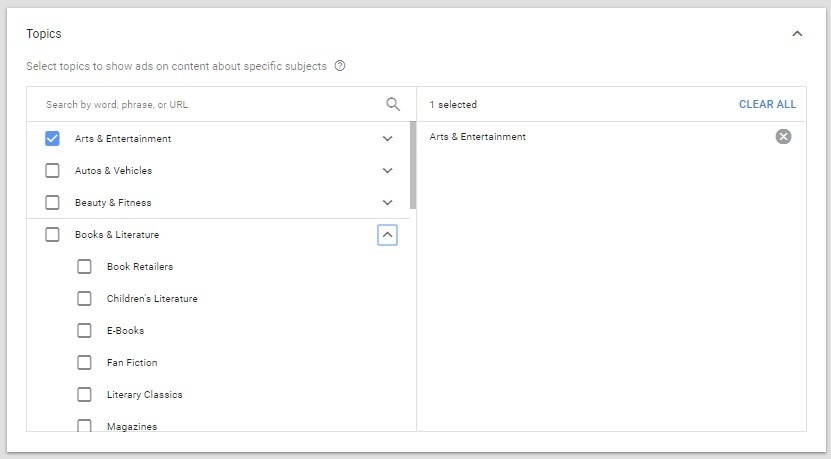
Task: Tick the E-Books checkbox
Action: [x=84, y=330]
